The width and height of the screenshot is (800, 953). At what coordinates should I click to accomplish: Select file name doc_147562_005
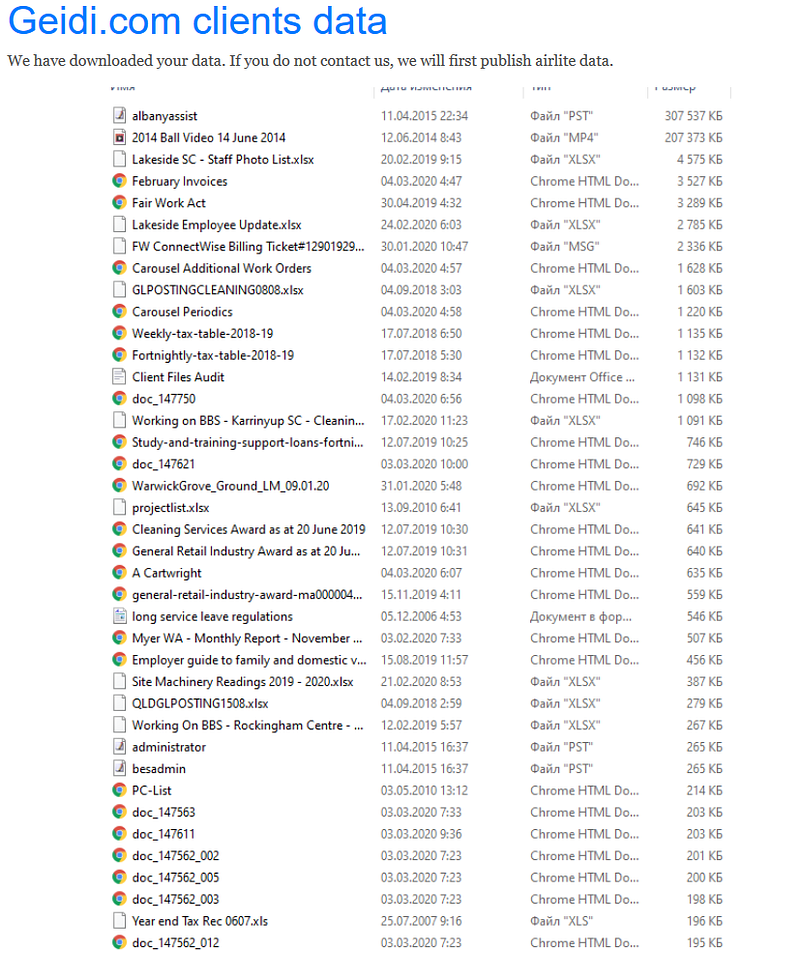pos(175,878)
